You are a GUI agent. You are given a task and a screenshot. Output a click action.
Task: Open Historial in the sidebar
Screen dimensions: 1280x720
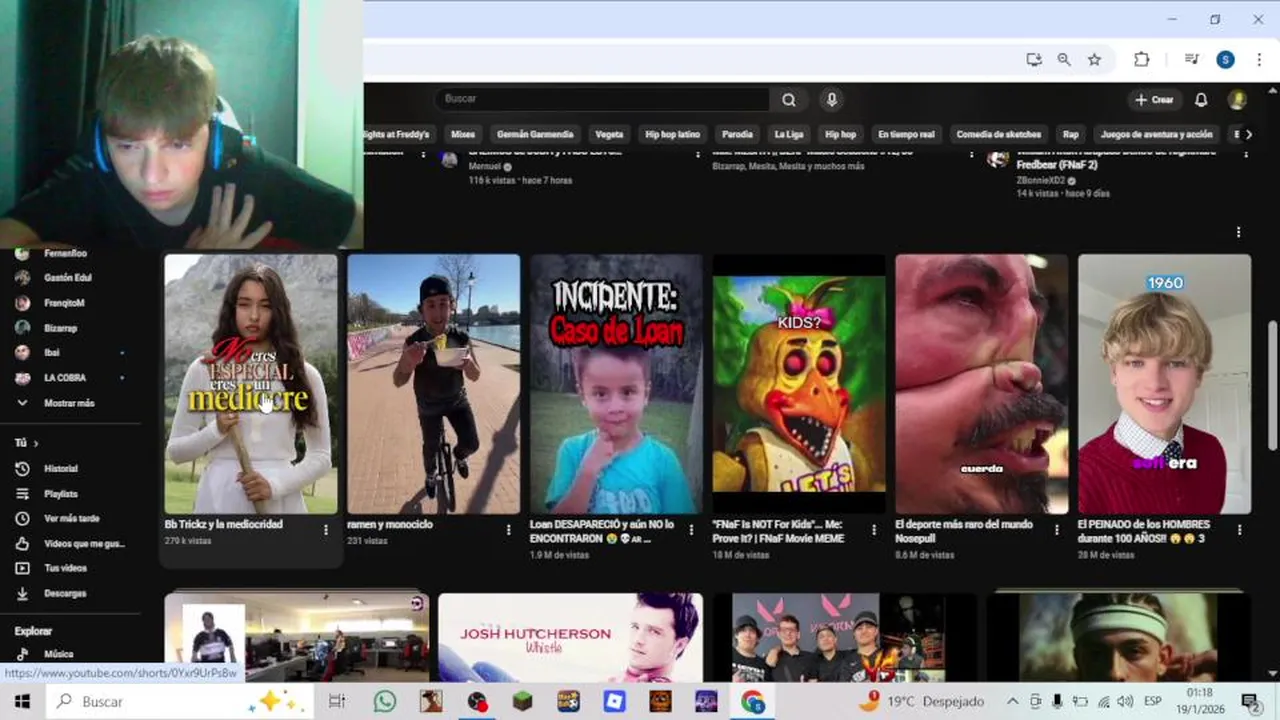(60, 469)
